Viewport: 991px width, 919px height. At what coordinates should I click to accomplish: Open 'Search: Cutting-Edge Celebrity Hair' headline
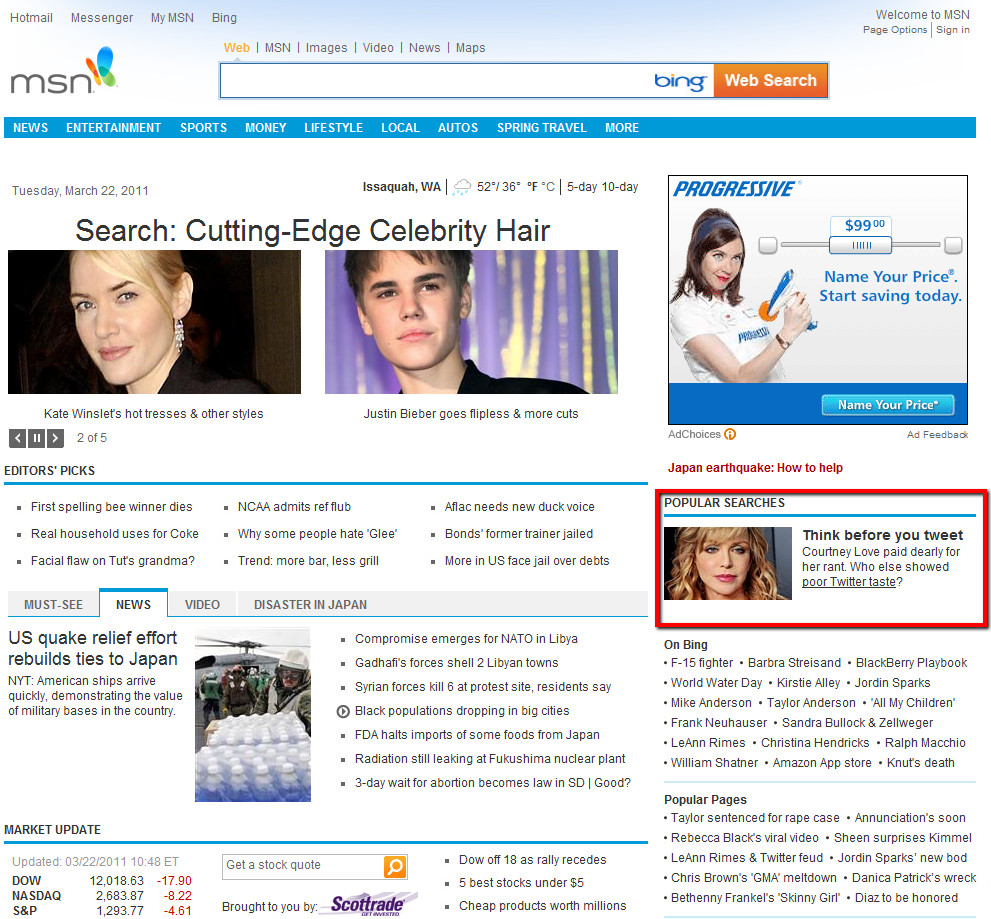click(313, 231)
